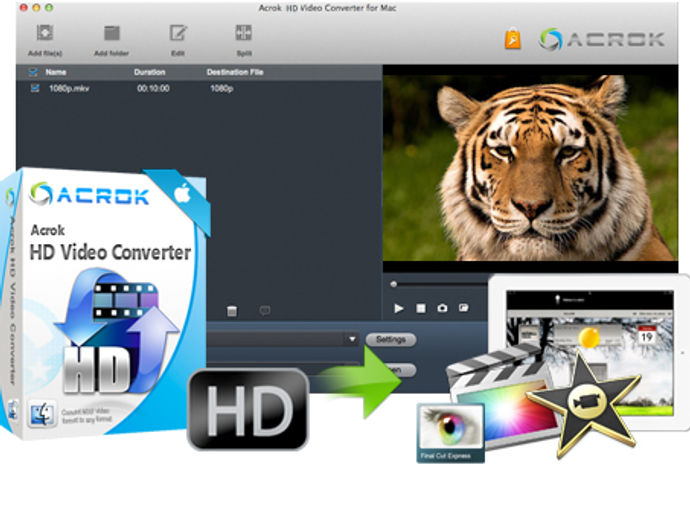
Task: Click the Name column header
Action: [56, 72]
